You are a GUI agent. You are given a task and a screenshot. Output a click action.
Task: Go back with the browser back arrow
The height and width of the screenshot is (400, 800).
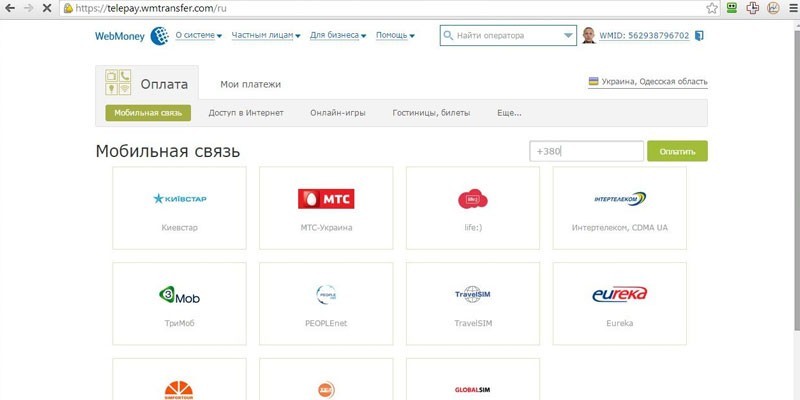10,8
